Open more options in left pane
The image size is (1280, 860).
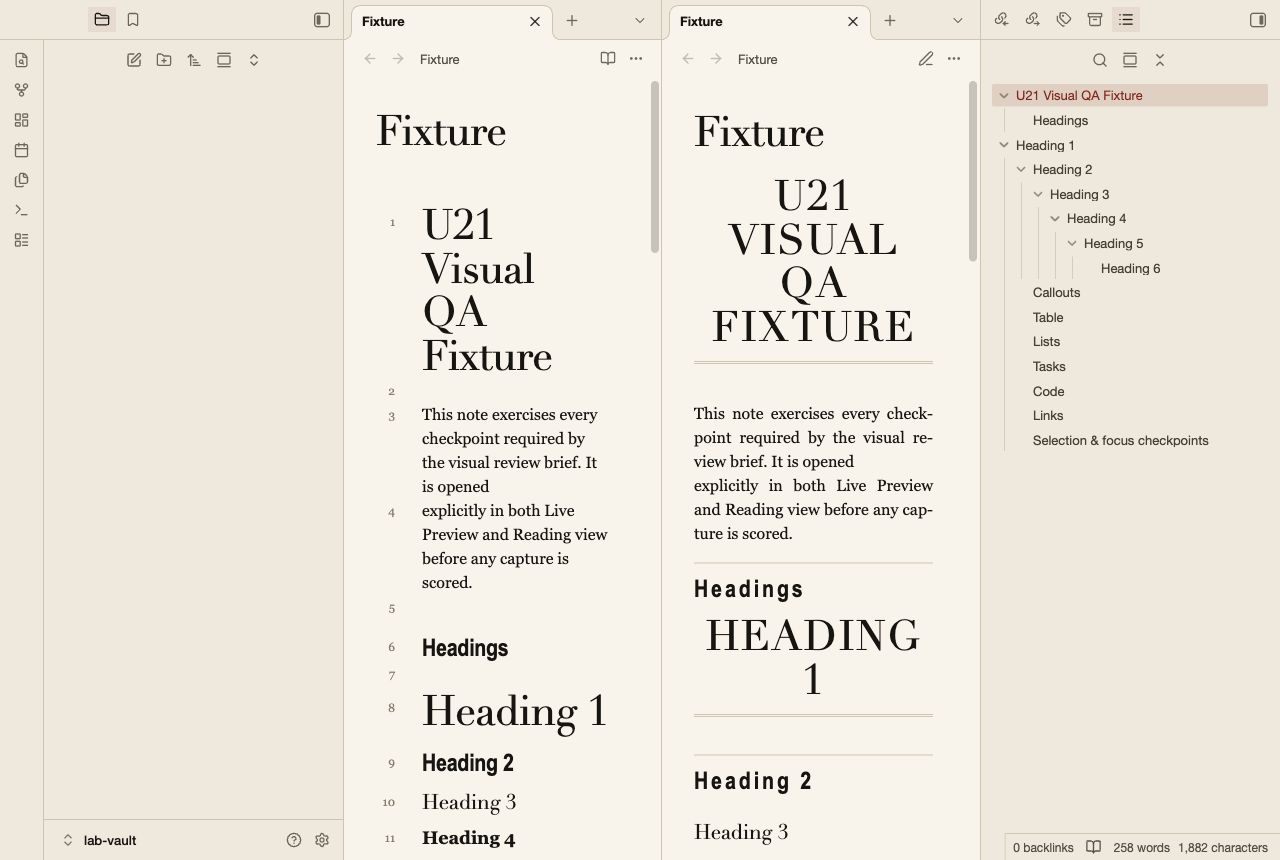pos(636,59)
